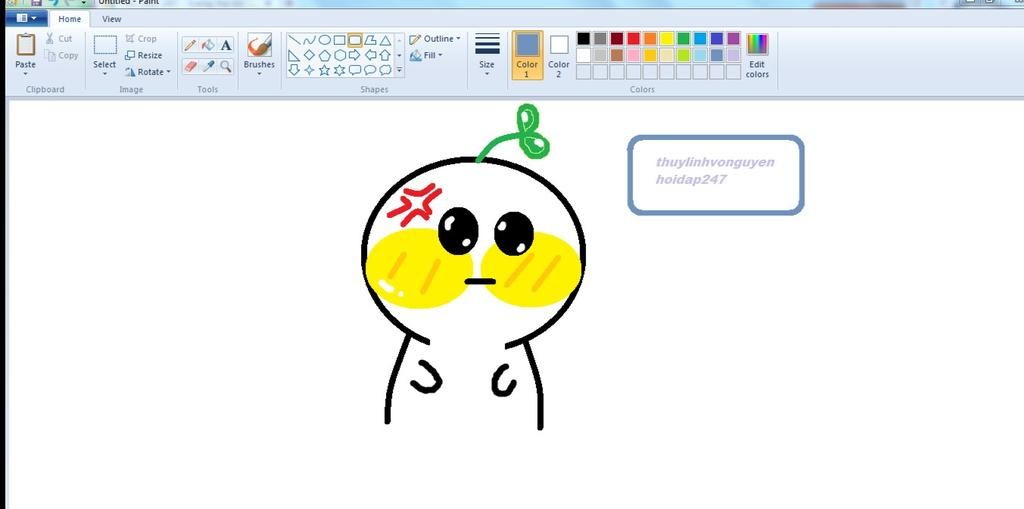Choose the Curve shape
1024x509 pixels.
tap(310, 41)
